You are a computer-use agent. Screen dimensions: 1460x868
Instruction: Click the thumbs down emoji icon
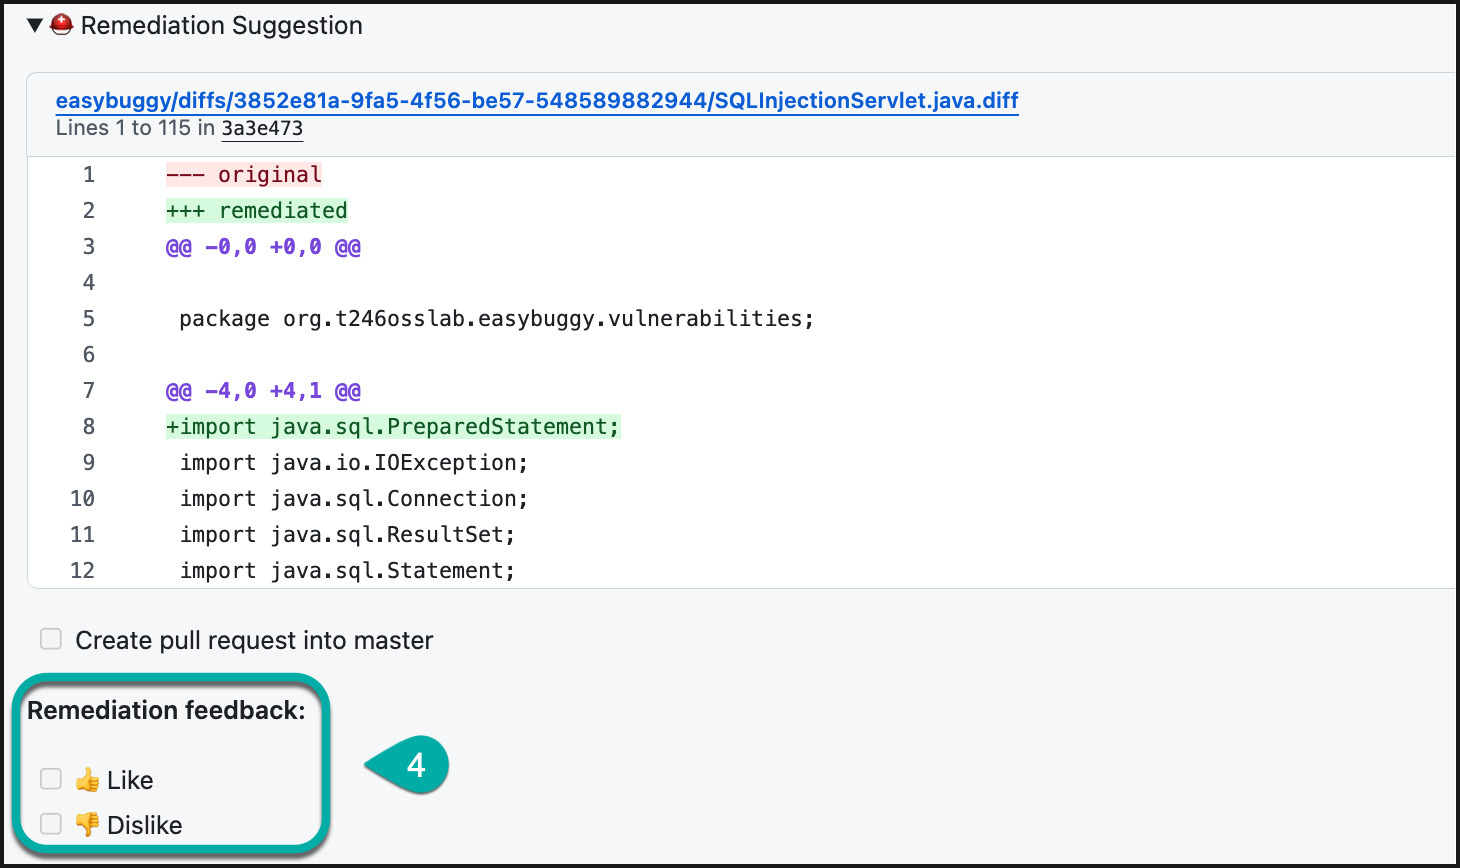click(x=88, y=825)
